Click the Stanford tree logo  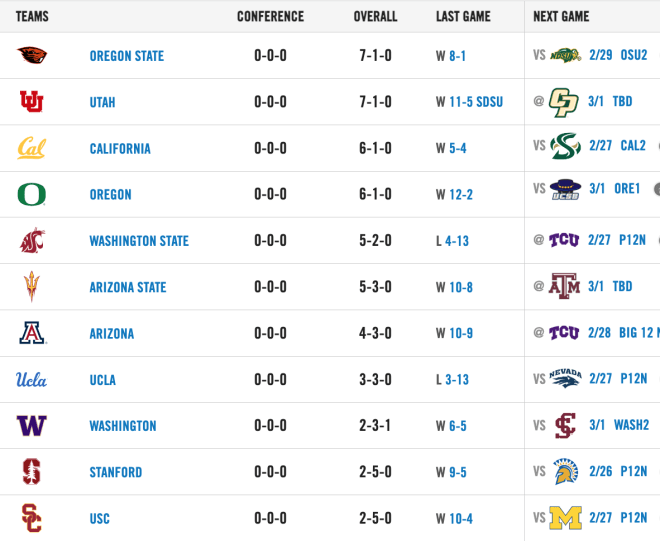click(32, 472)
